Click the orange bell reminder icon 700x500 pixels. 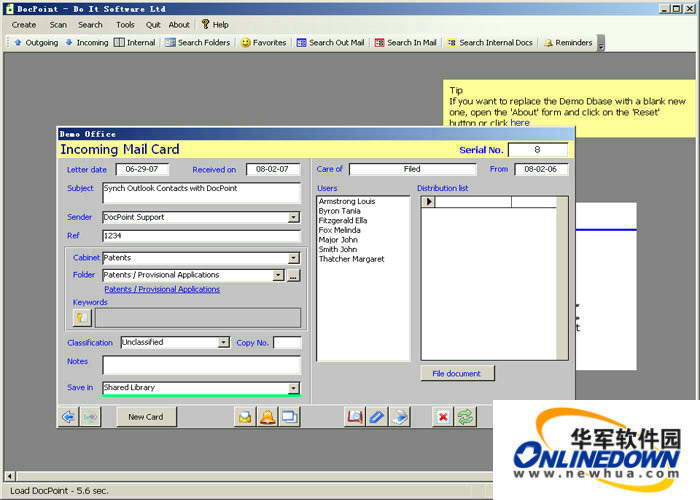coord(267,417)
